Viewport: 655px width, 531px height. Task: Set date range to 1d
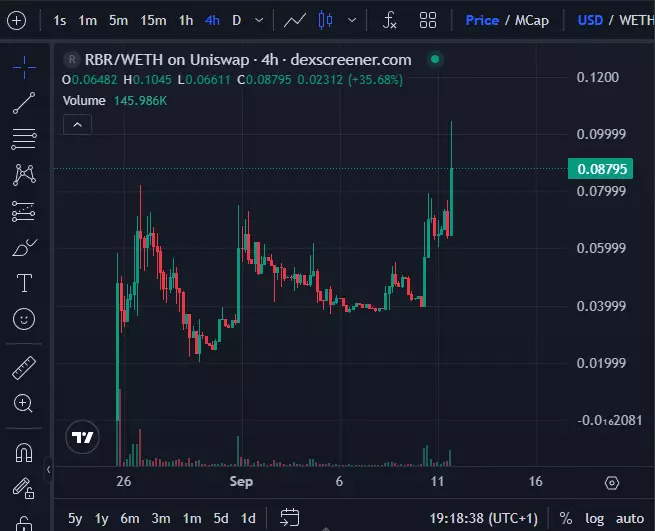[248, 518]
